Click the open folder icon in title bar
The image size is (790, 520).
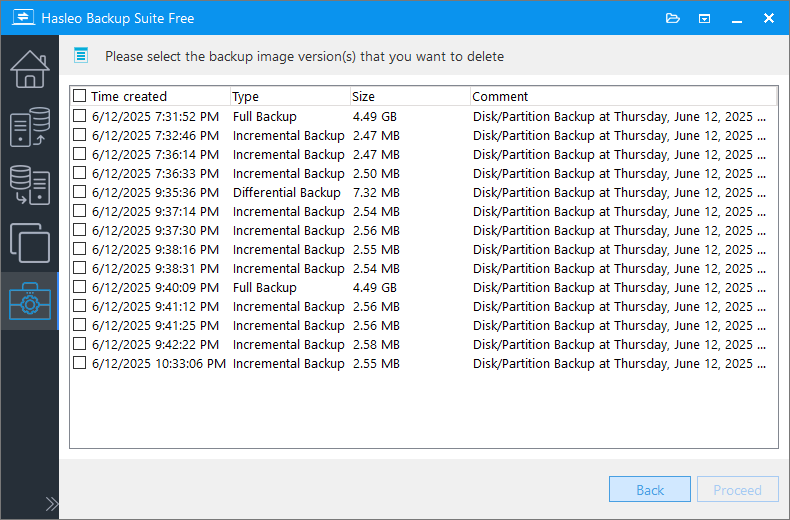[673, 18]
